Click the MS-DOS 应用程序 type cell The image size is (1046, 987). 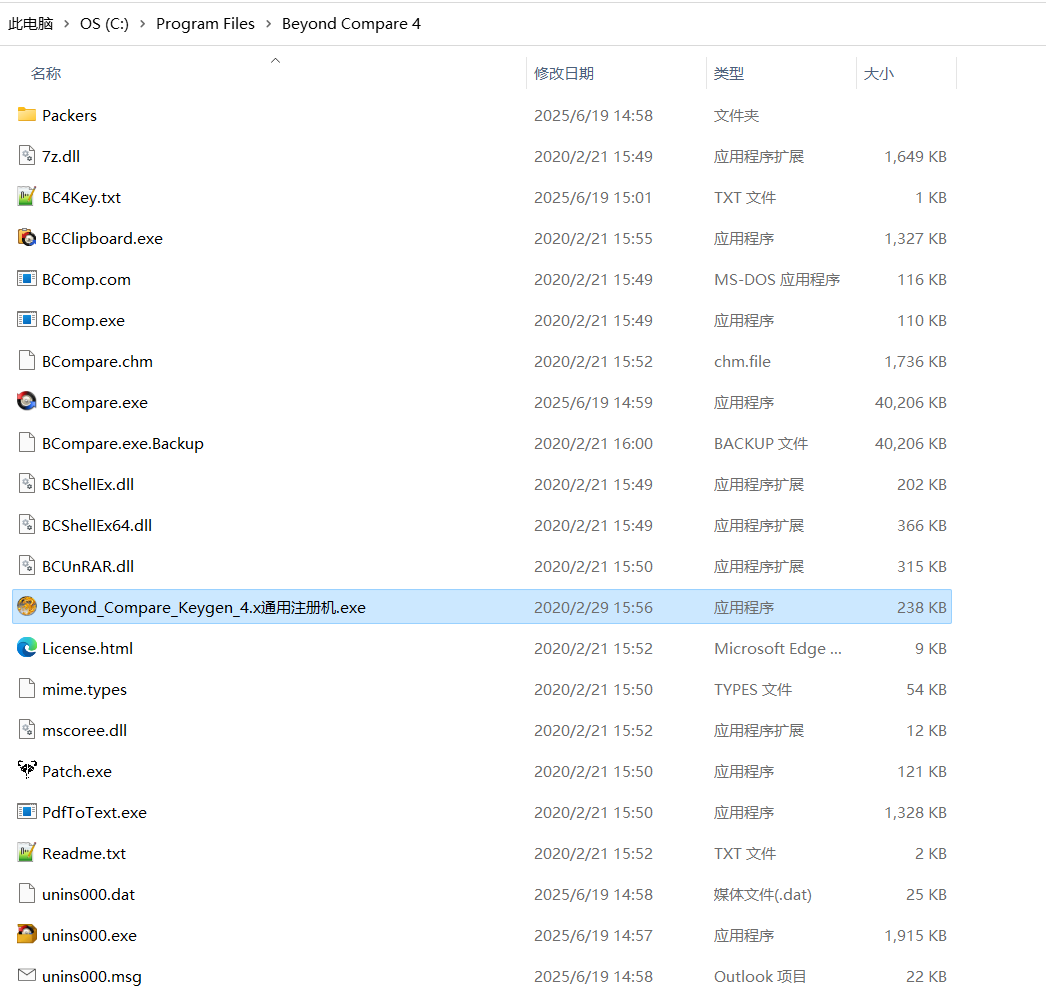pyautogui.click(x=777, y=280)
